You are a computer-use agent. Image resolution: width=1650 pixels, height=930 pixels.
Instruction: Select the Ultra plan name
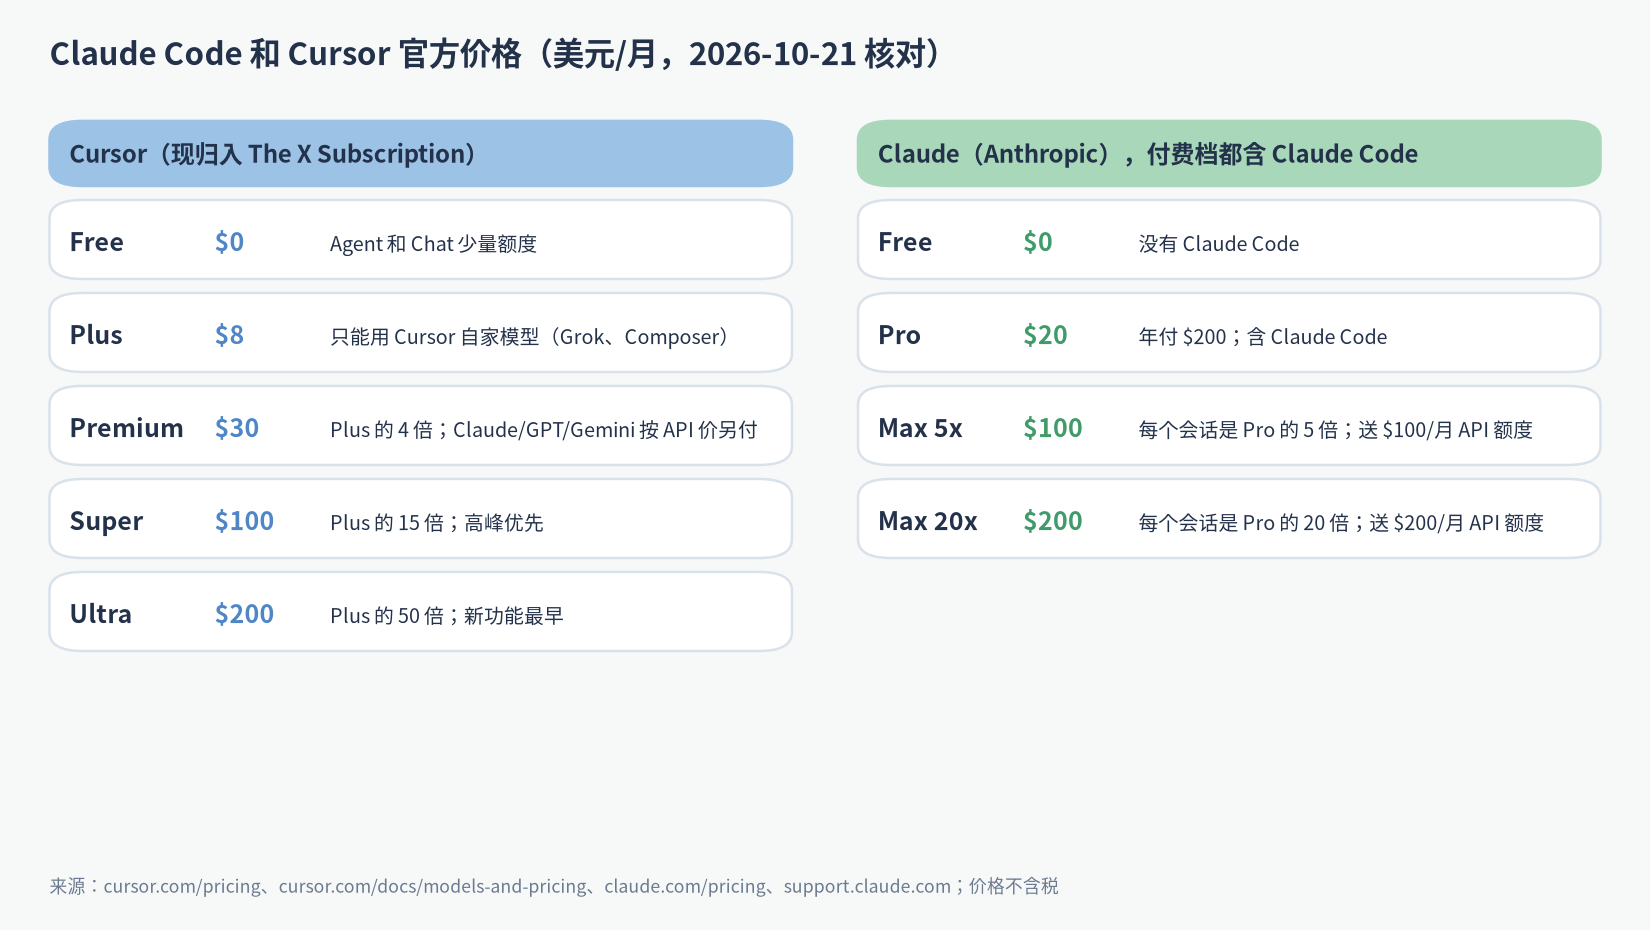(101, 614)
